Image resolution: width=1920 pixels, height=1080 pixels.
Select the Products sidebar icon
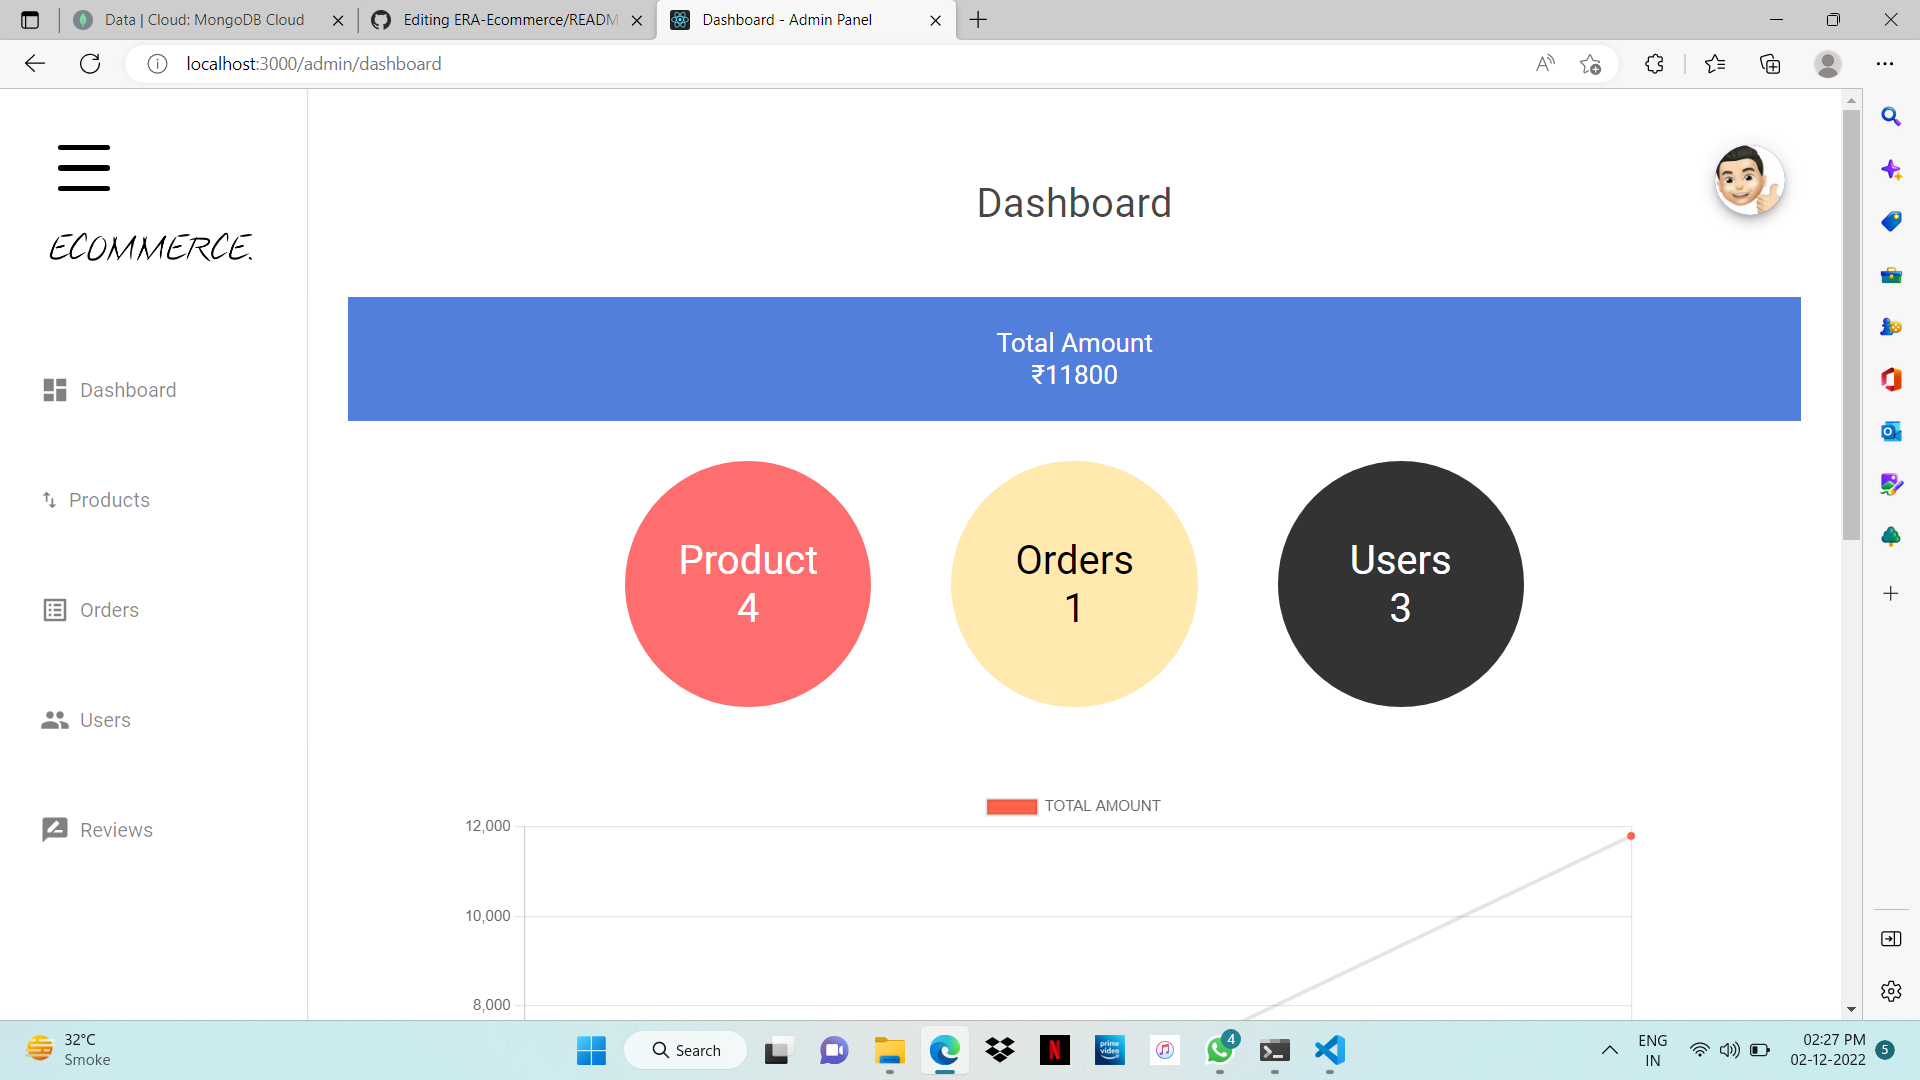[51, 500]
